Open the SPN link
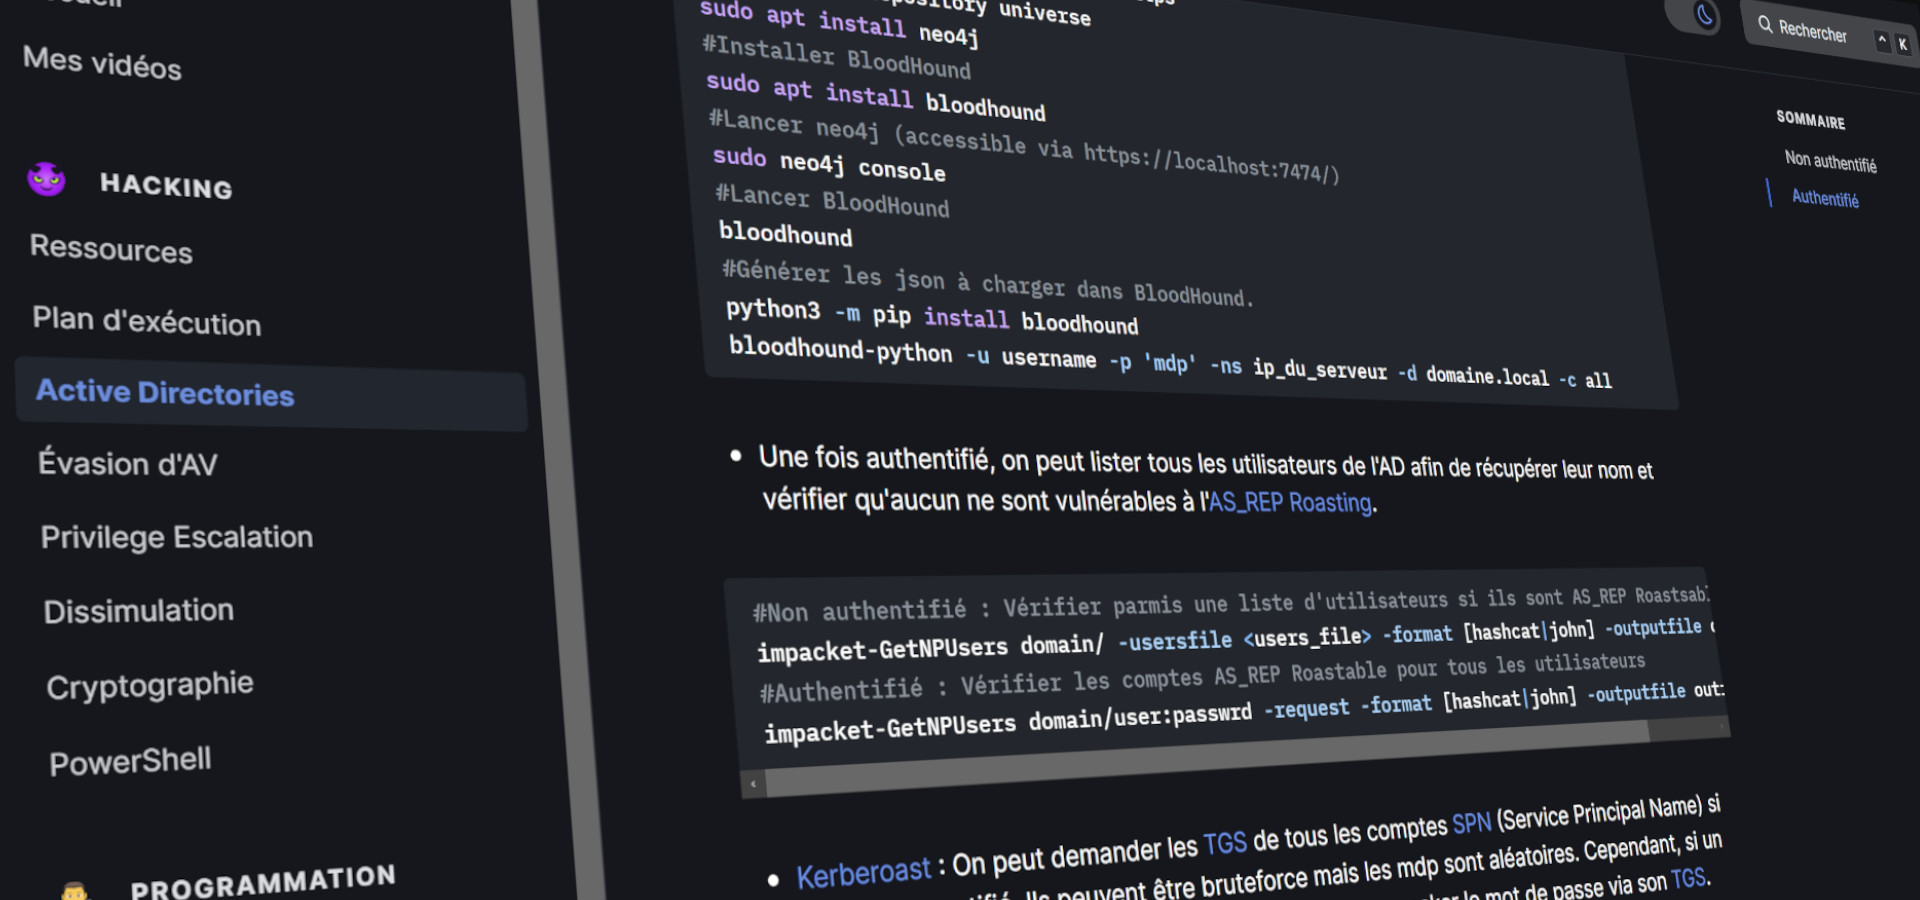The width and height of the screenshot is (1920, 900). point(1471,823)
